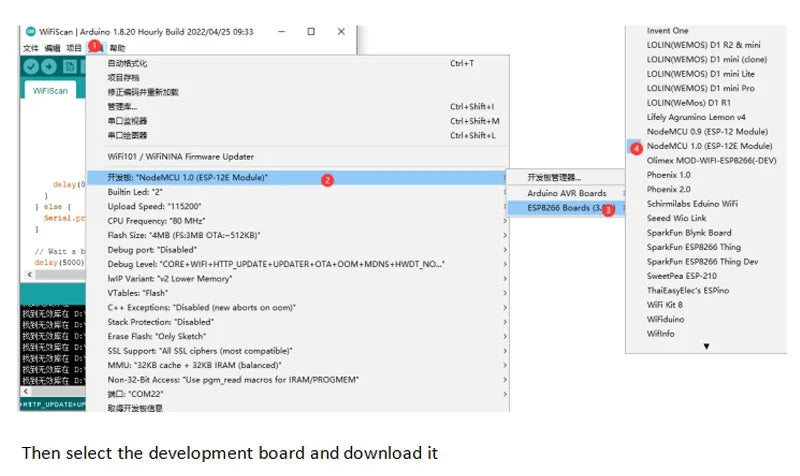Choose 自动格式化 from the menu
The width and height of the screenshot is (800, 476).
[x=297, y=63]
